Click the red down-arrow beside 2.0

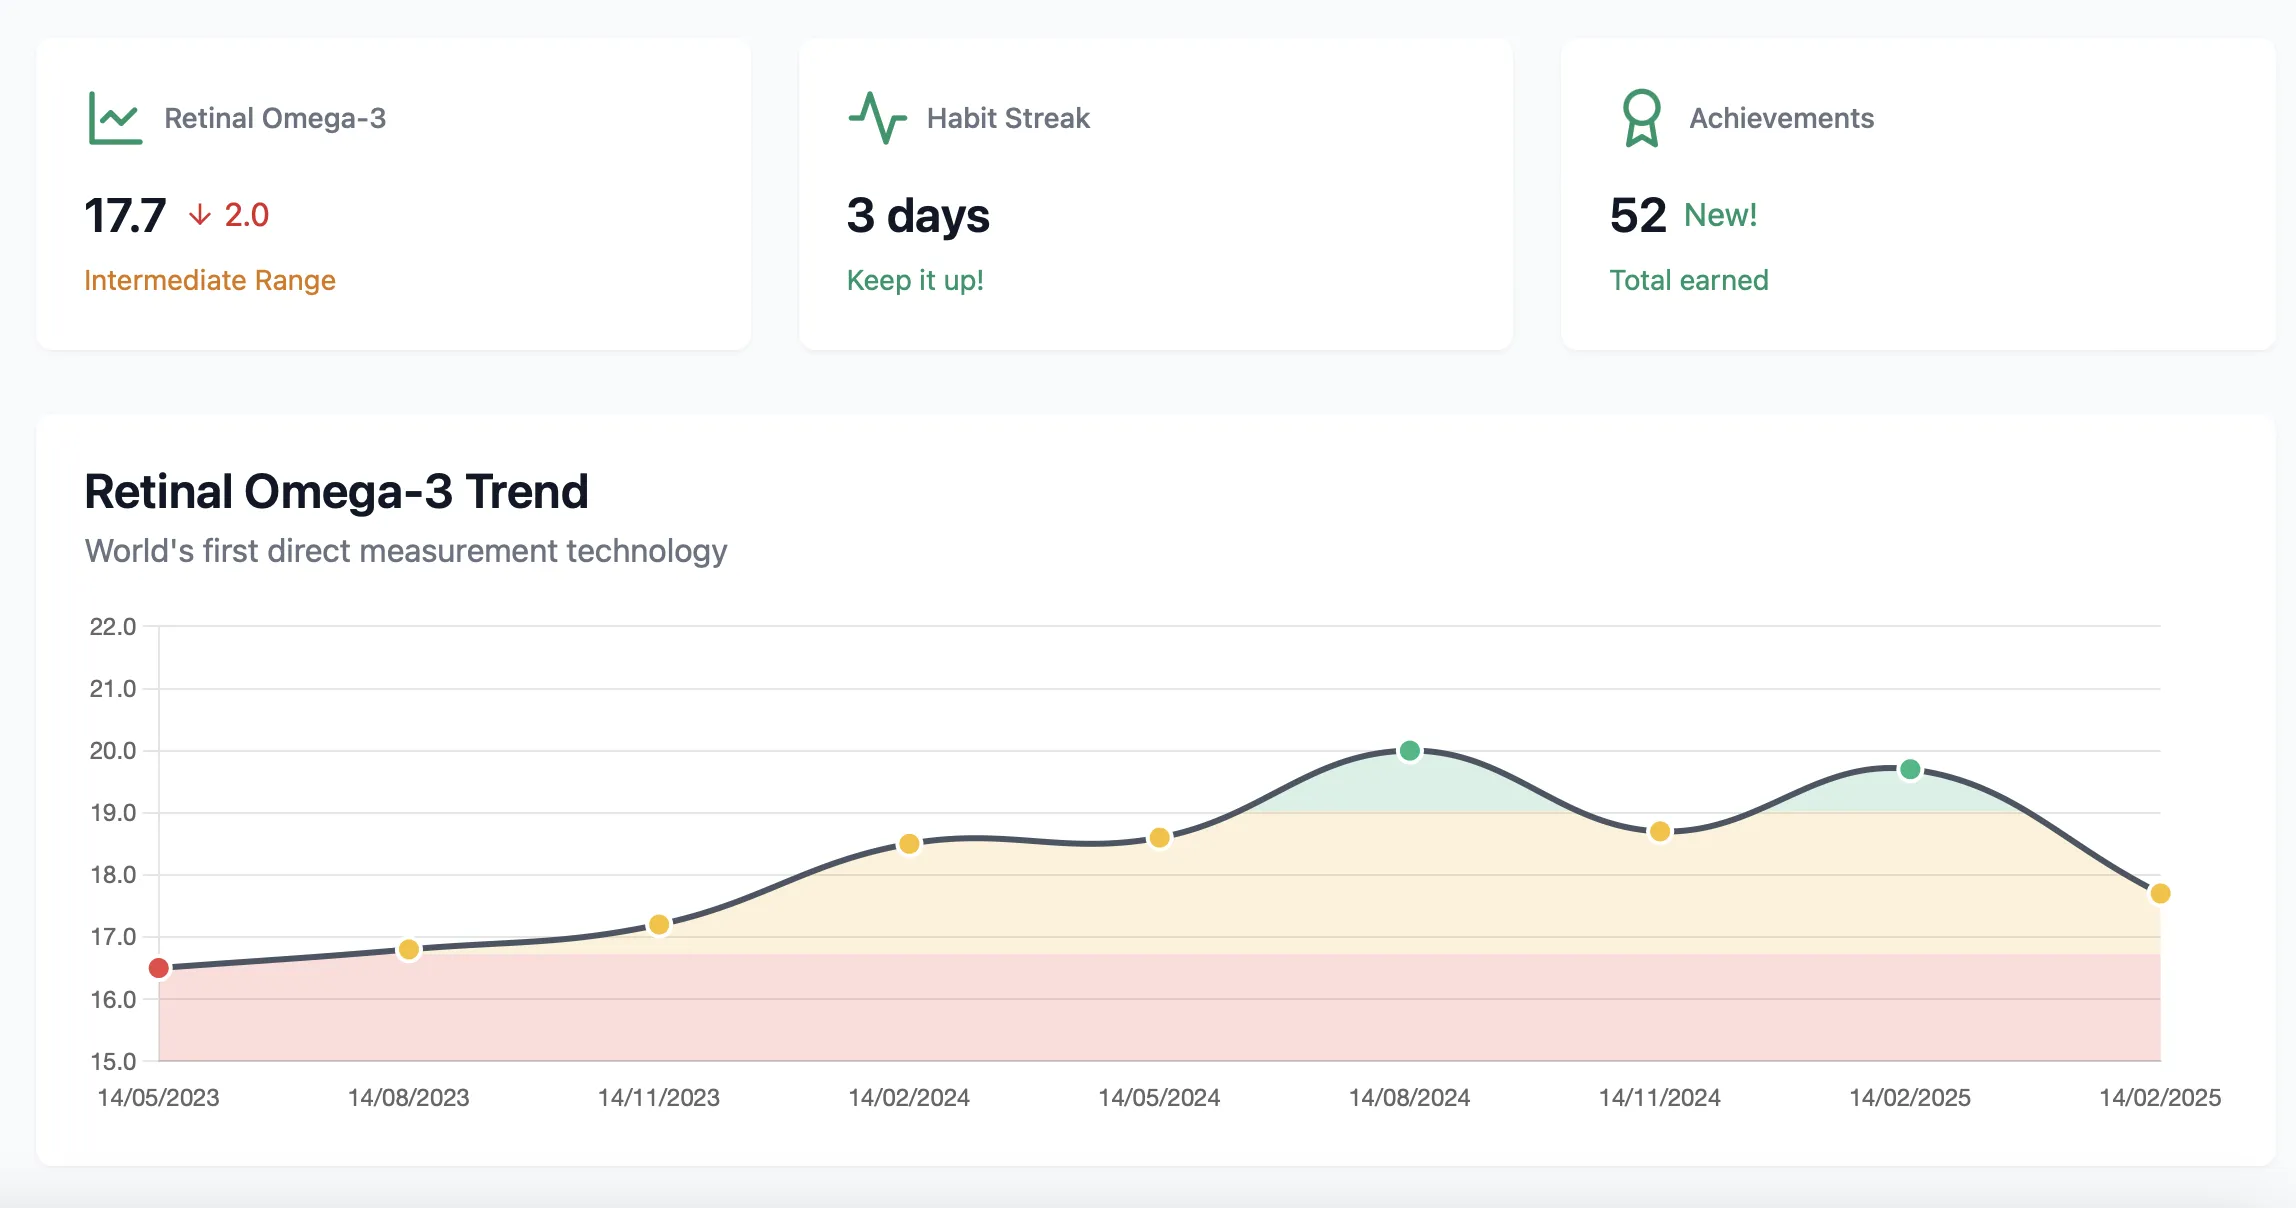[x=200, y=215]
